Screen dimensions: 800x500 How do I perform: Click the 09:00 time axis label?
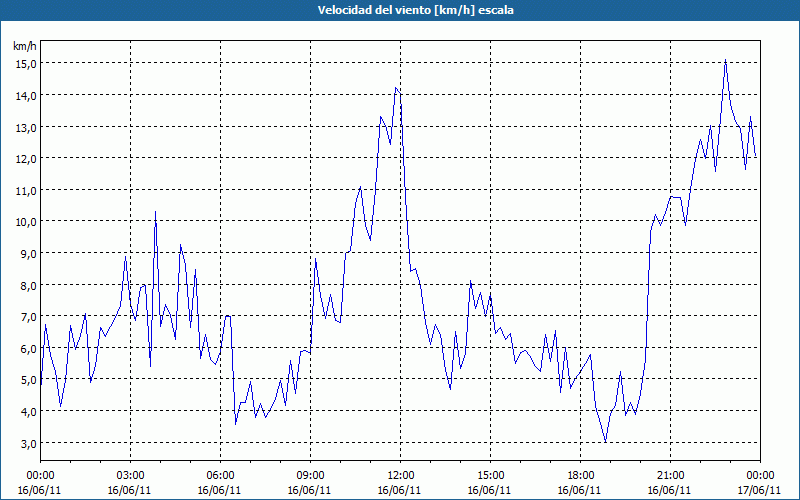tap(310, 475)
